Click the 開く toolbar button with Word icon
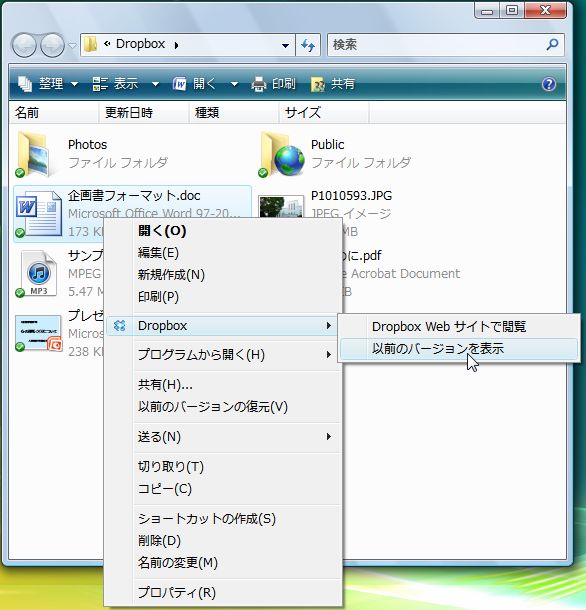The width and height of the screenshot is (586, 610). (x=194, y=84)
